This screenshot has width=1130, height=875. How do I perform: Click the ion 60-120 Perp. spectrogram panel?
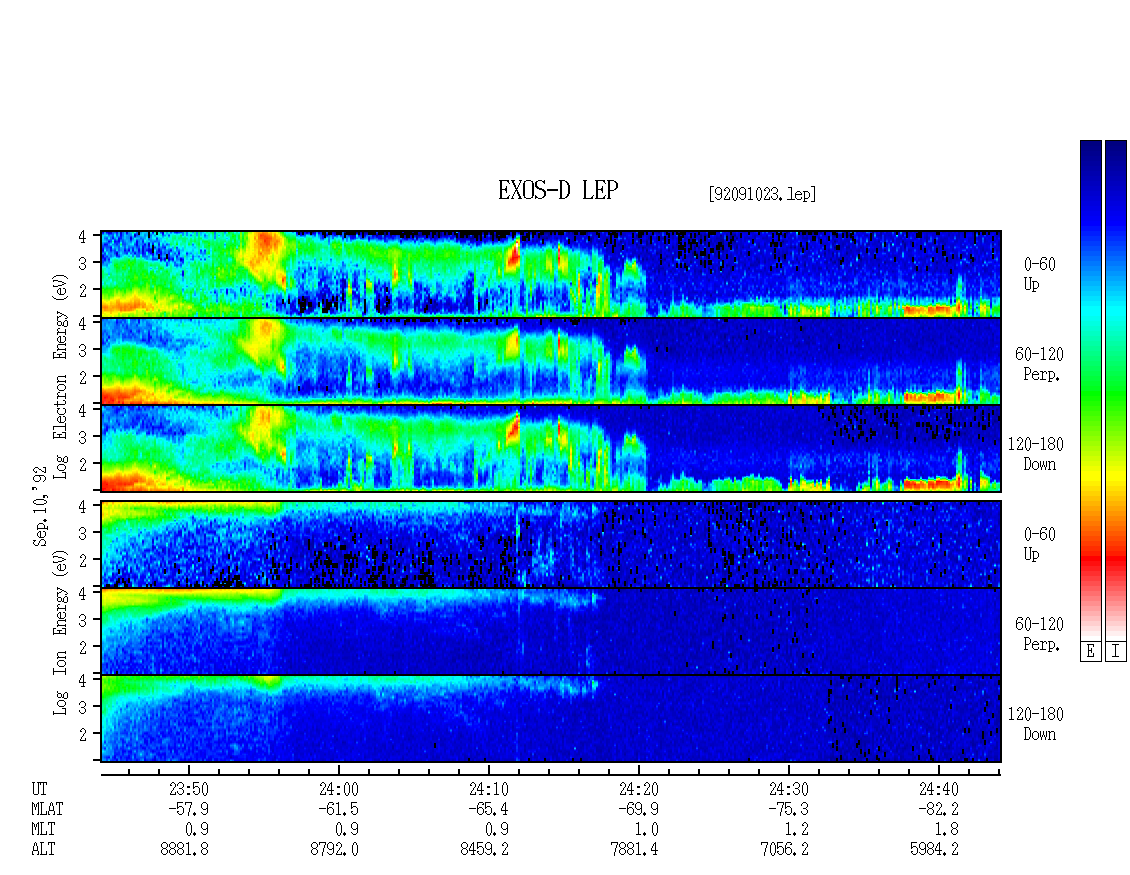(x=551, y=631)
